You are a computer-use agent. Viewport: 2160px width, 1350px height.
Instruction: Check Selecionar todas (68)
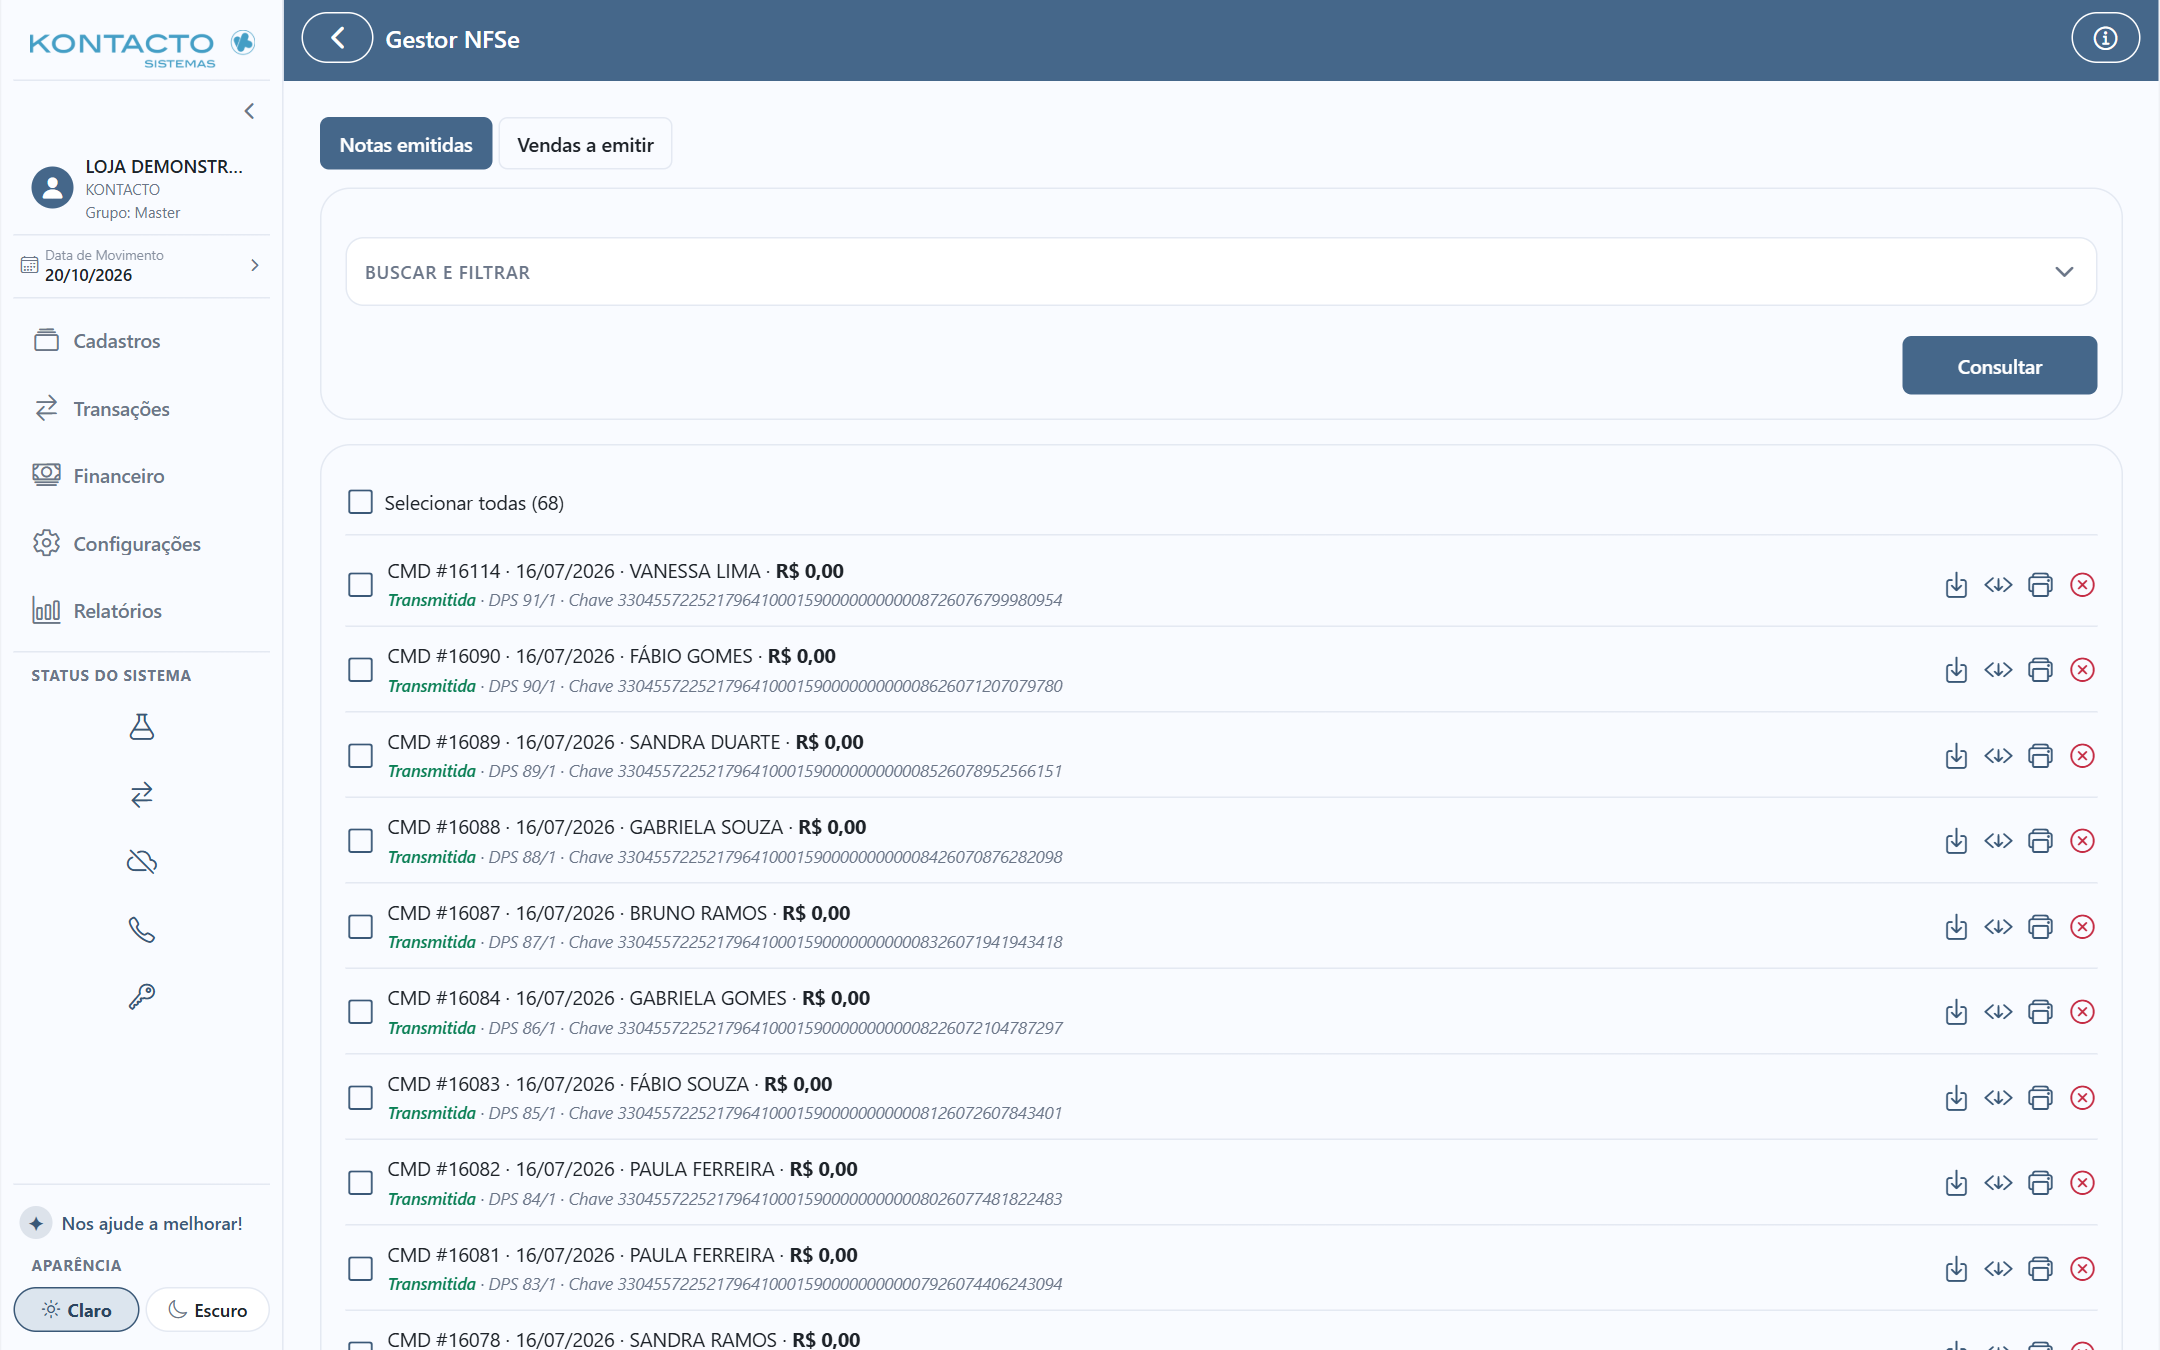[360, 502]
